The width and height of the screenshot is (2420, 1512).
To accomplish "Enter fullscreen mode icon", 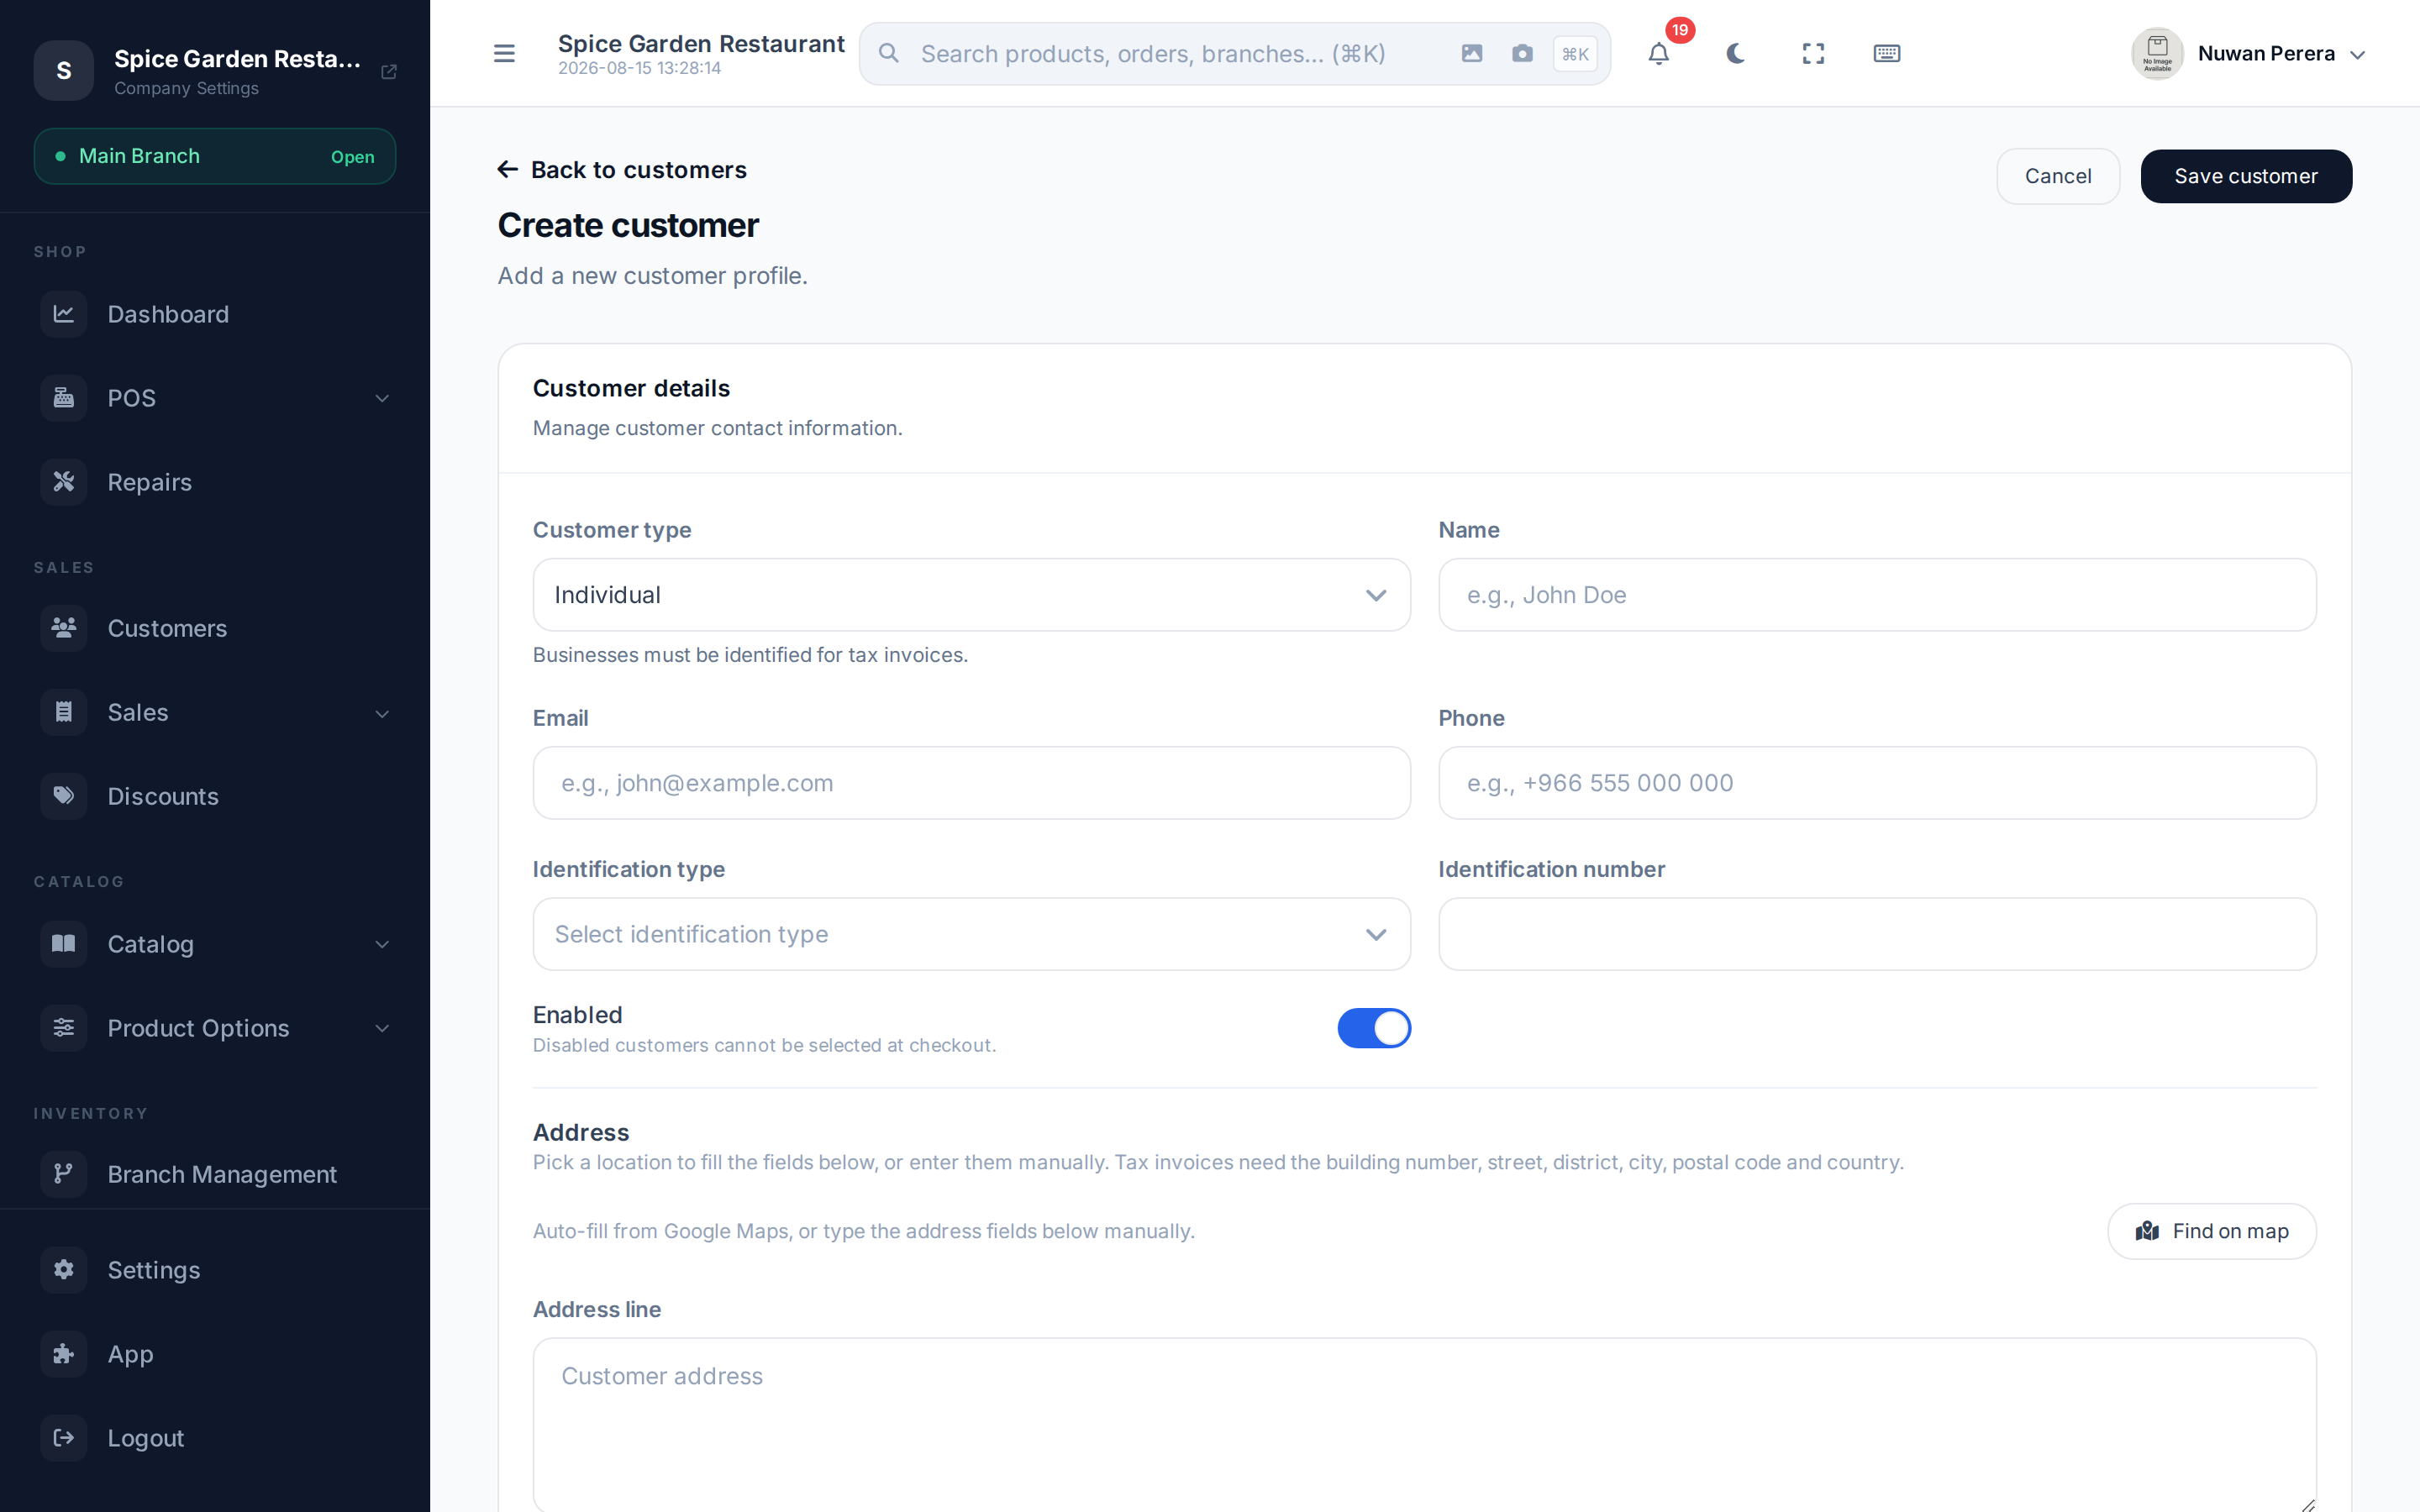I will 1813,53.
